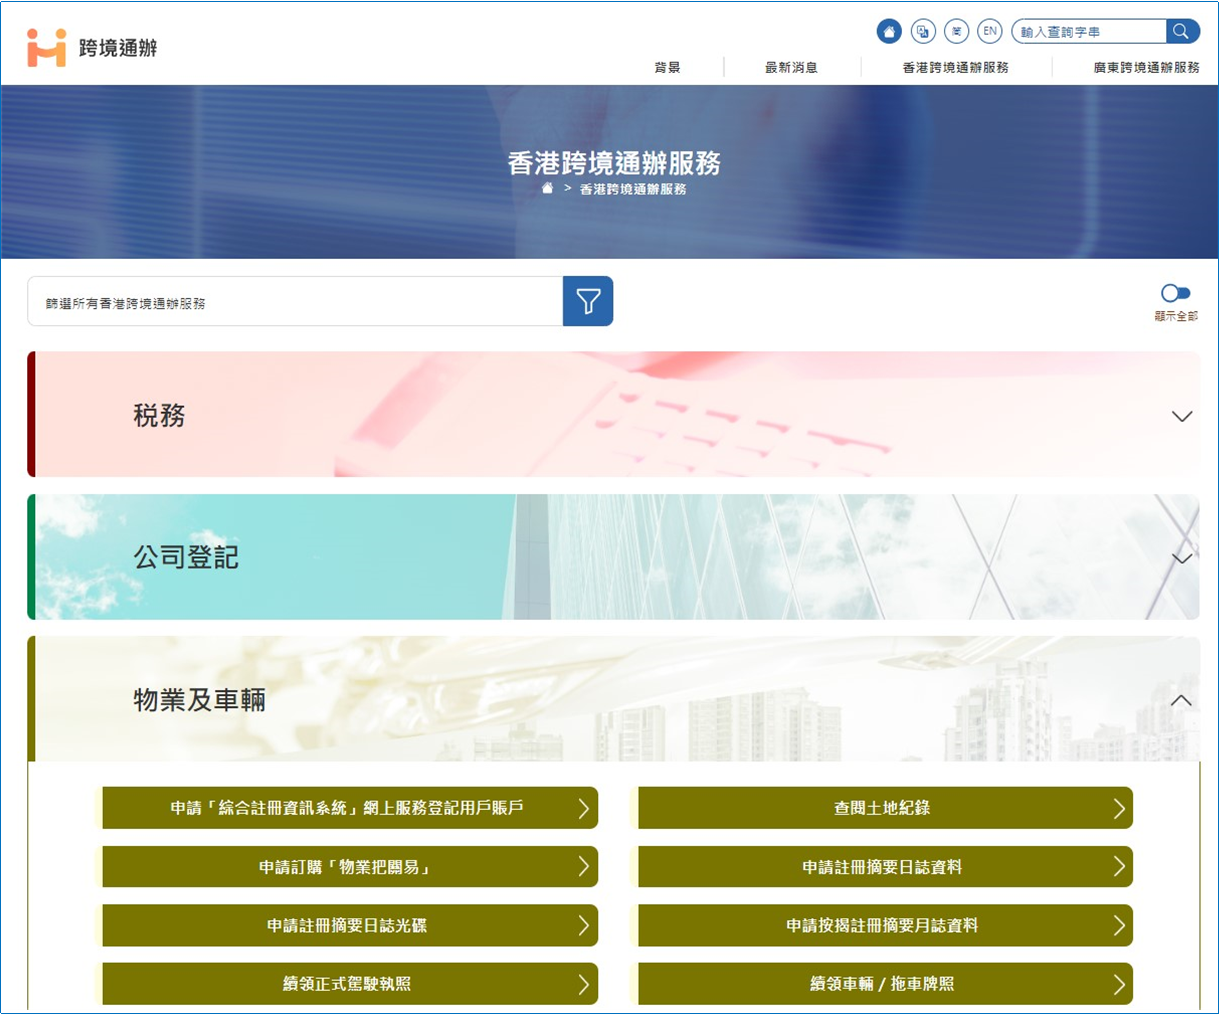Switch to Simplified Chinese (簡) icon
Image resolution: width=1220 pixels, height=1015 pixels.
tap(957, 32)
